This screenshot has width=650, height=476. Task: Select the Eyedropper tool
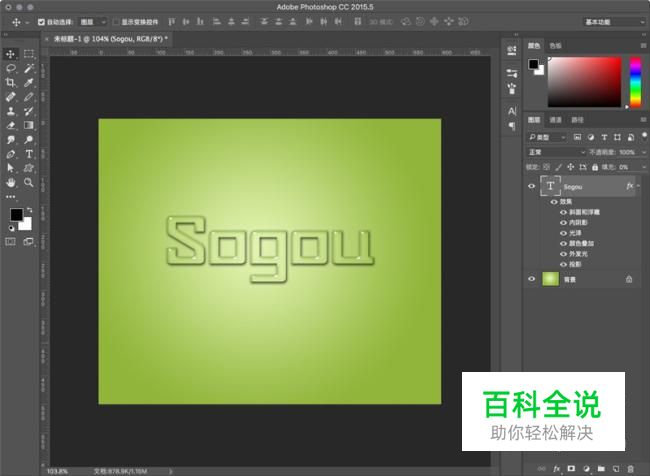(29, 83)
